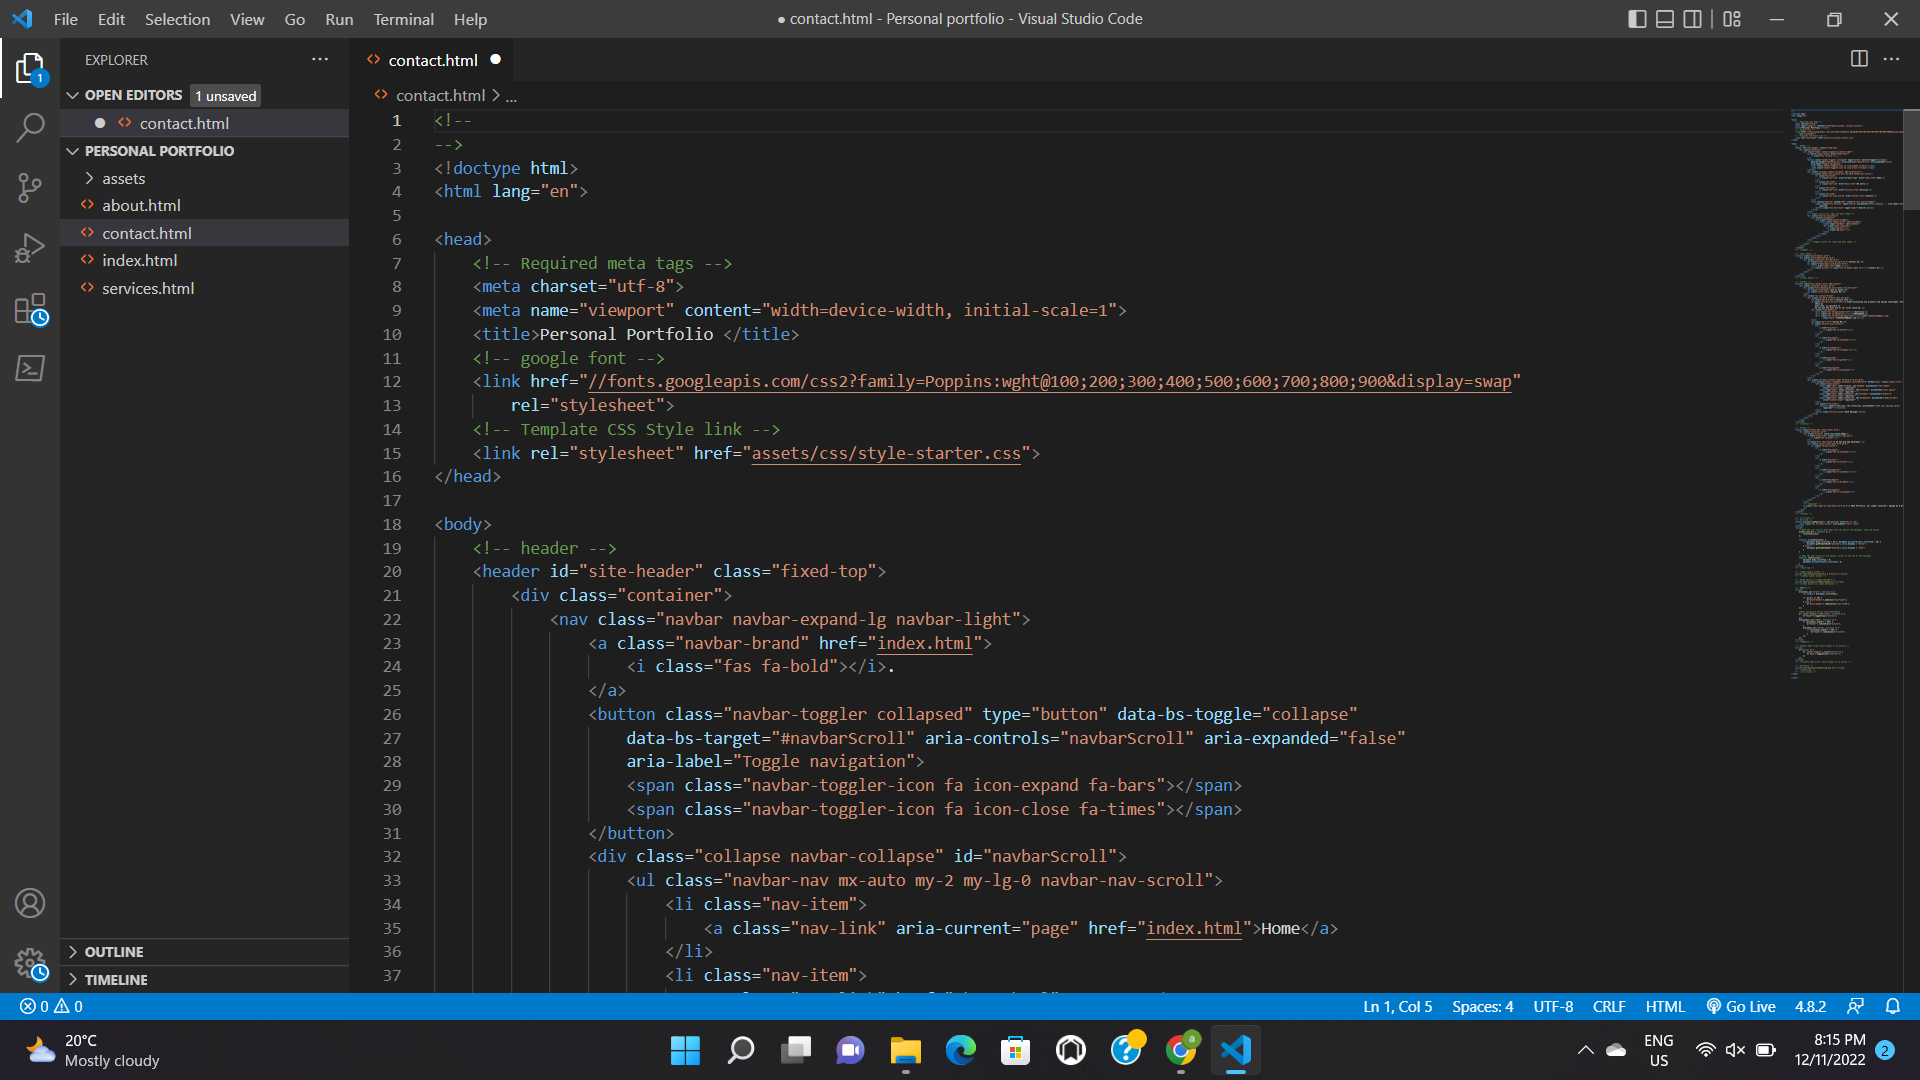The width and height of the screenshot is (1920, 1080).
Task: Open the Accounts menu icon
Action: click(30, 903)
